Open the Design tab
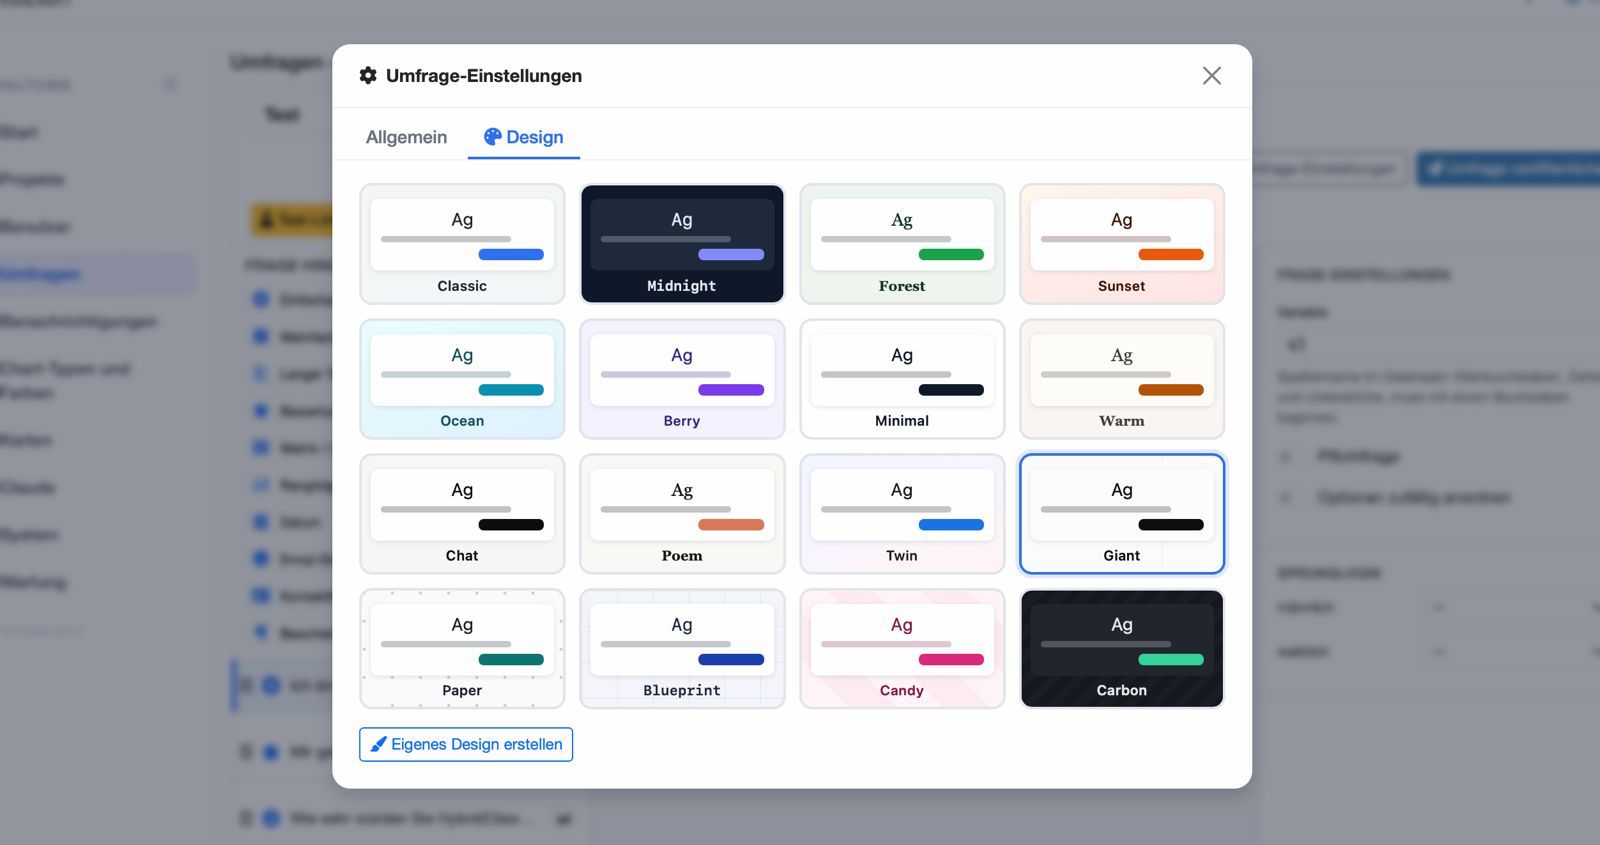The height and width of the screenshot is (845, 1600). point(524,137)
